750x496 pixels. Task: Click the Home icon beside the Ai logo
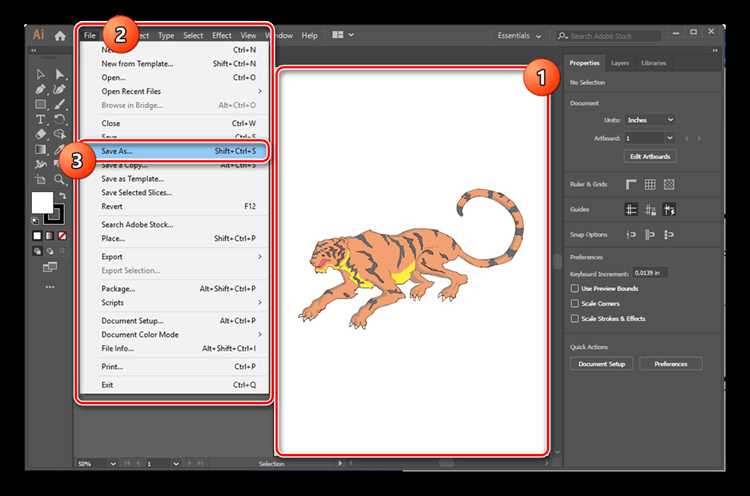pos(60,36)
